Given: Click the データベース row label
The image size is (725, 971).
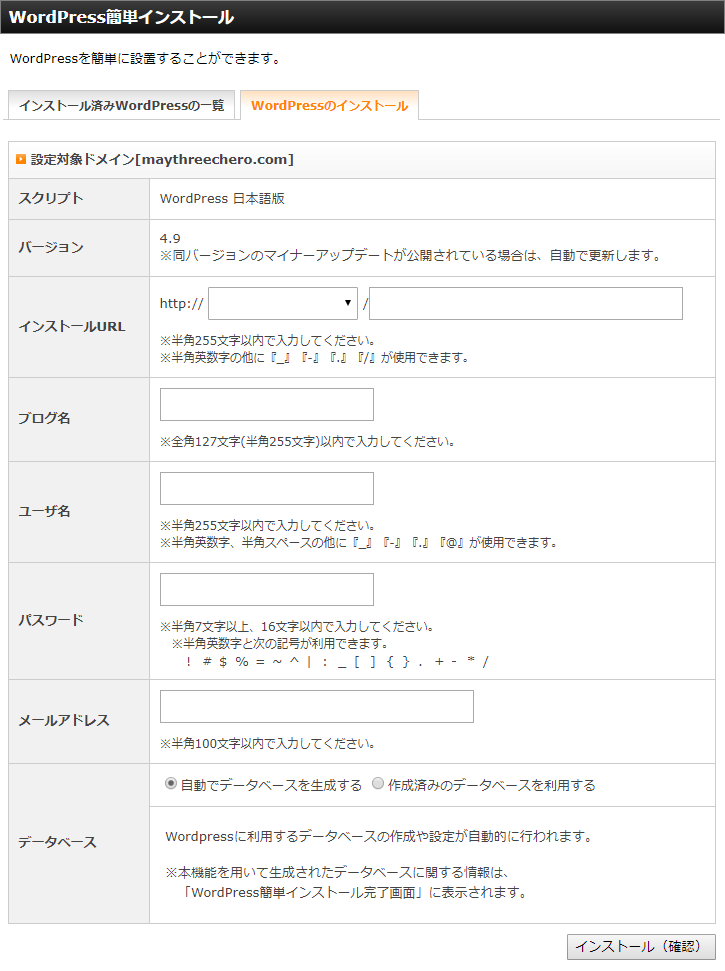Looking at the screenshot, I should coord(58,842).
